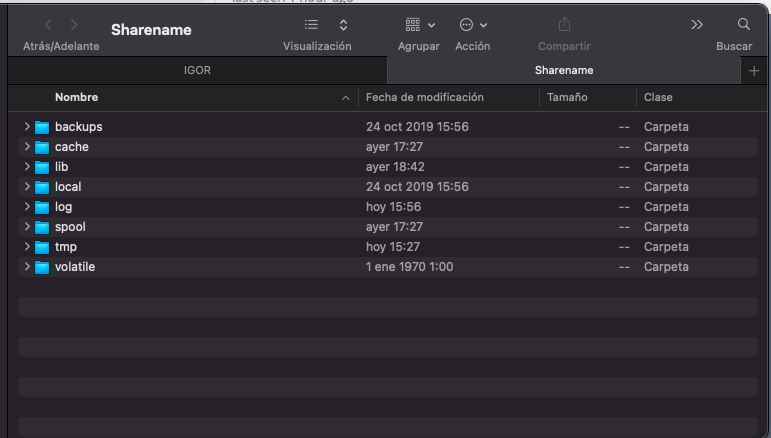Toggle view switcher up-down stepper arrows
771x438 pixels.
coord(344,24)
